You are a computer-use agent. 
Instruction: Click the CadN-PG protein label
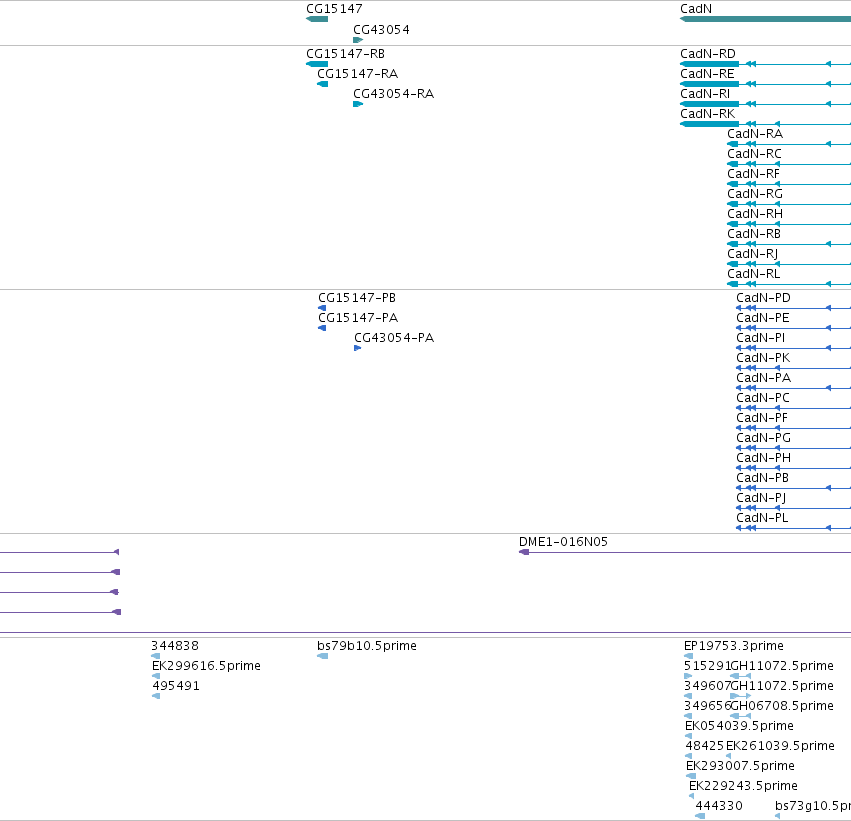click(764, 438)
